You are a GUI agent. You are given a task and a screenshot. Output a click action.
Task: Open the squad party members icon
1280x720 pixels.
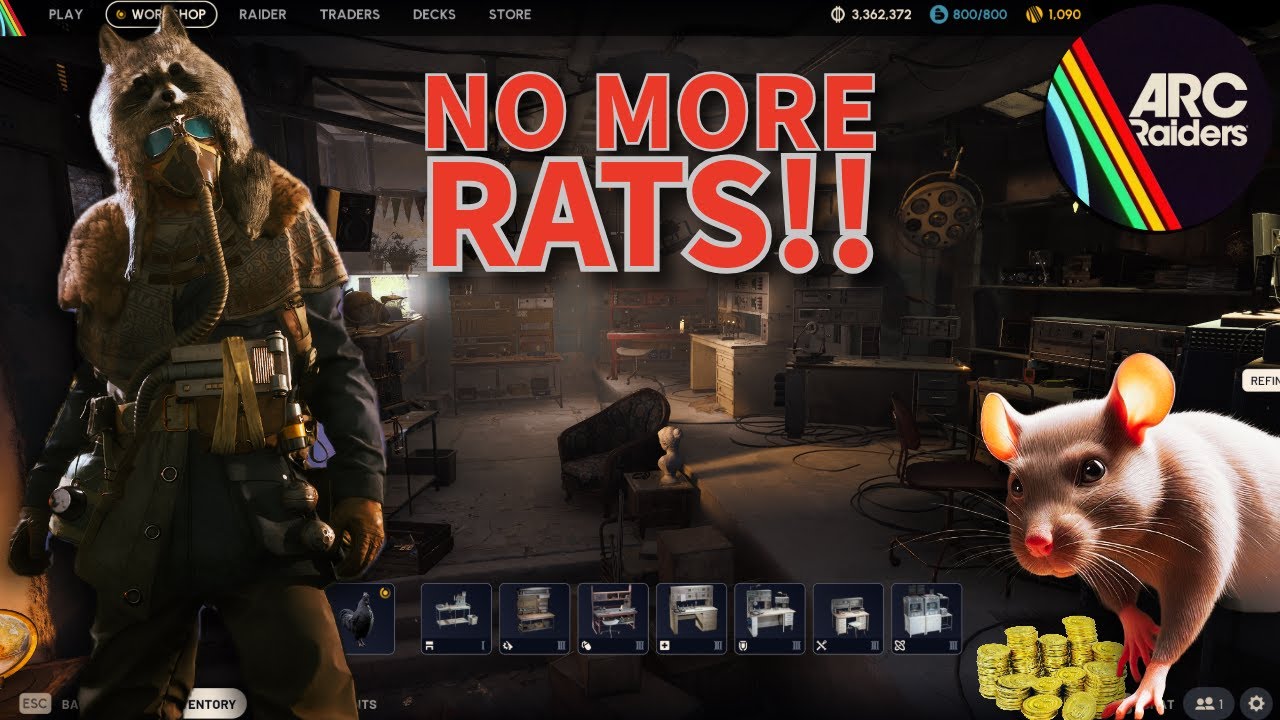(x=1208, y=703)
